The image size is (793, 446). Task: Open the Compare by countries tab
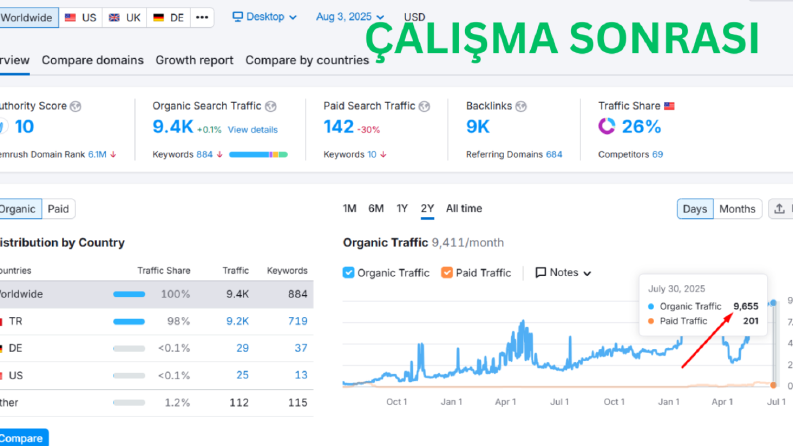[307, 60]
